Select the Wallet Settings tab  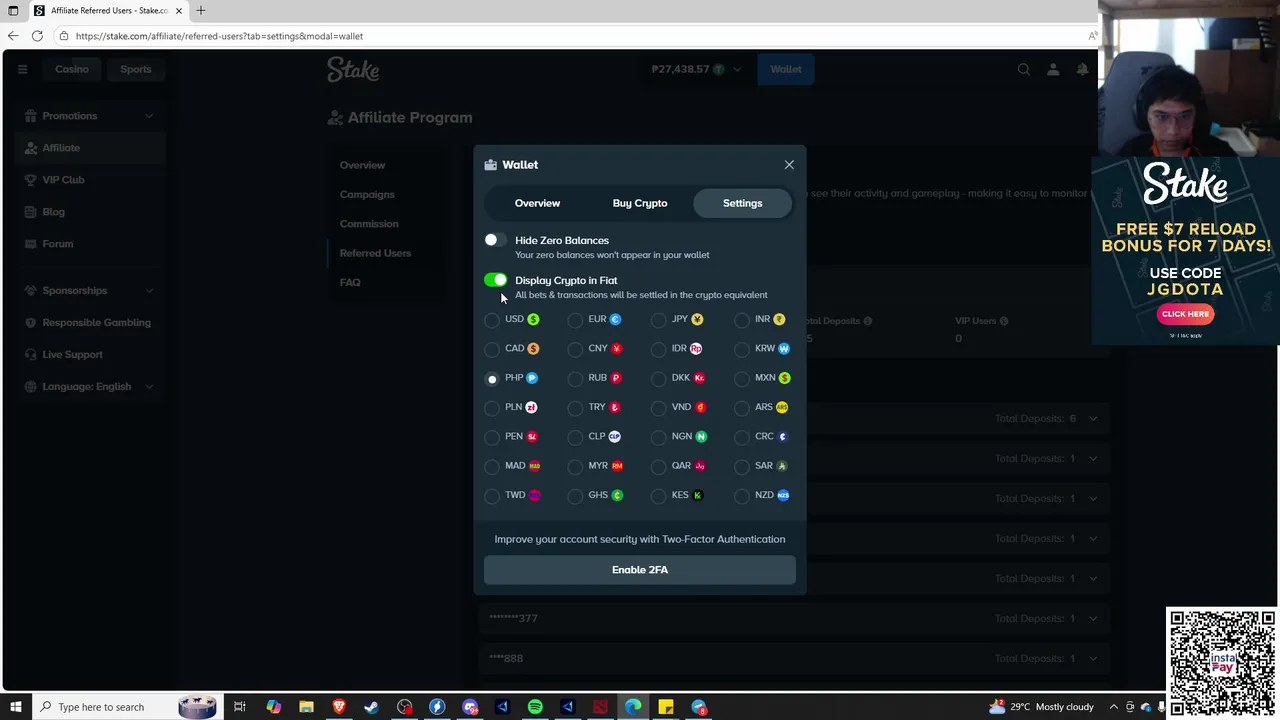pyautogui.click(x=742, y=203)
